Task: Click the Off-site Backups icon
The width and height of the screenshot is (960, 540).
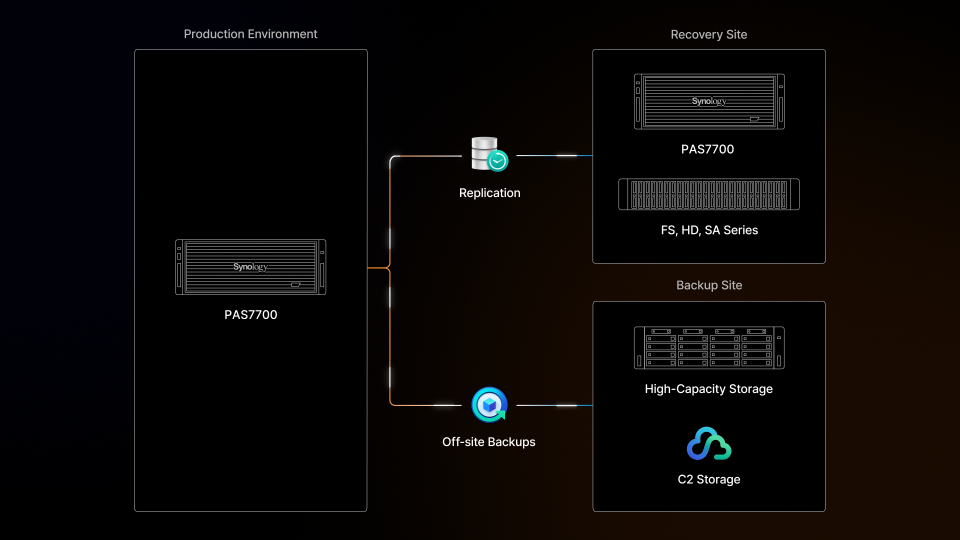Action: (x=489, y=405)
